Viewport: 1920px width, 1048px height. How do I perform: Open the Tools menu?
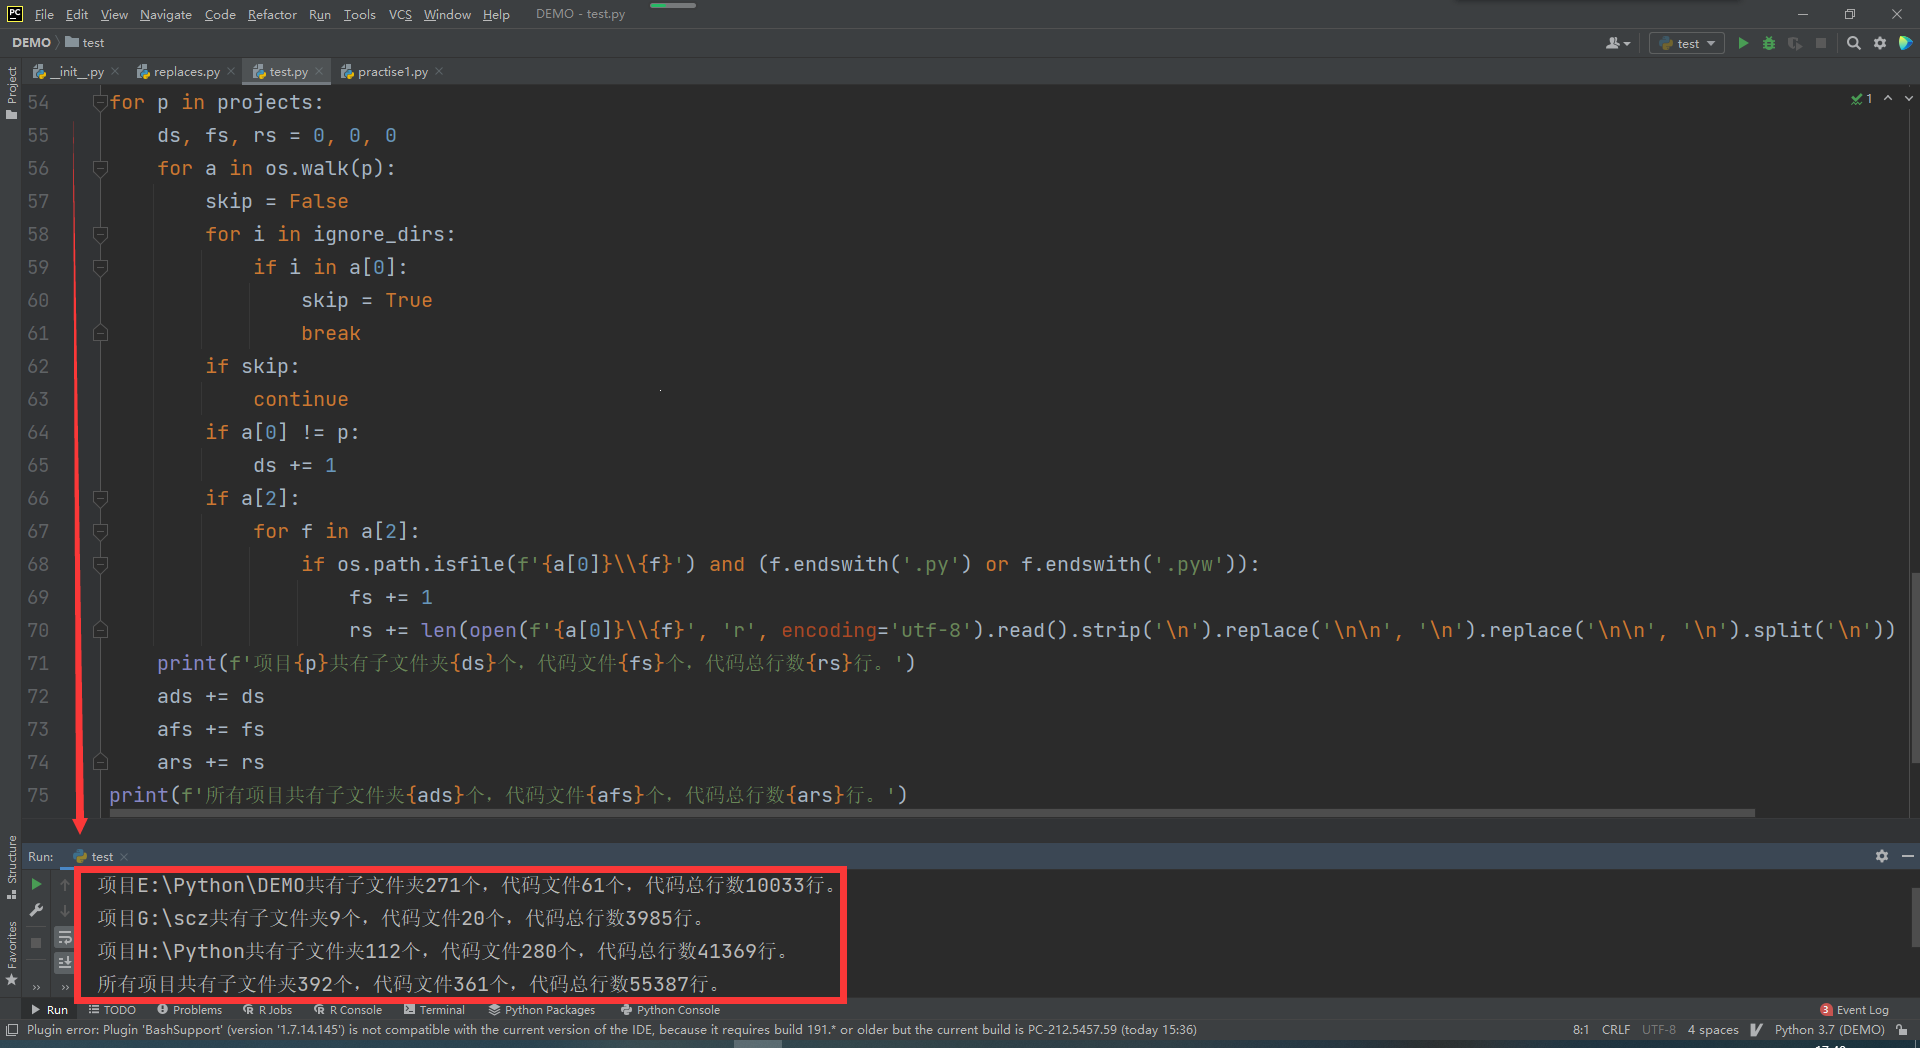click(x=359, y=14)
